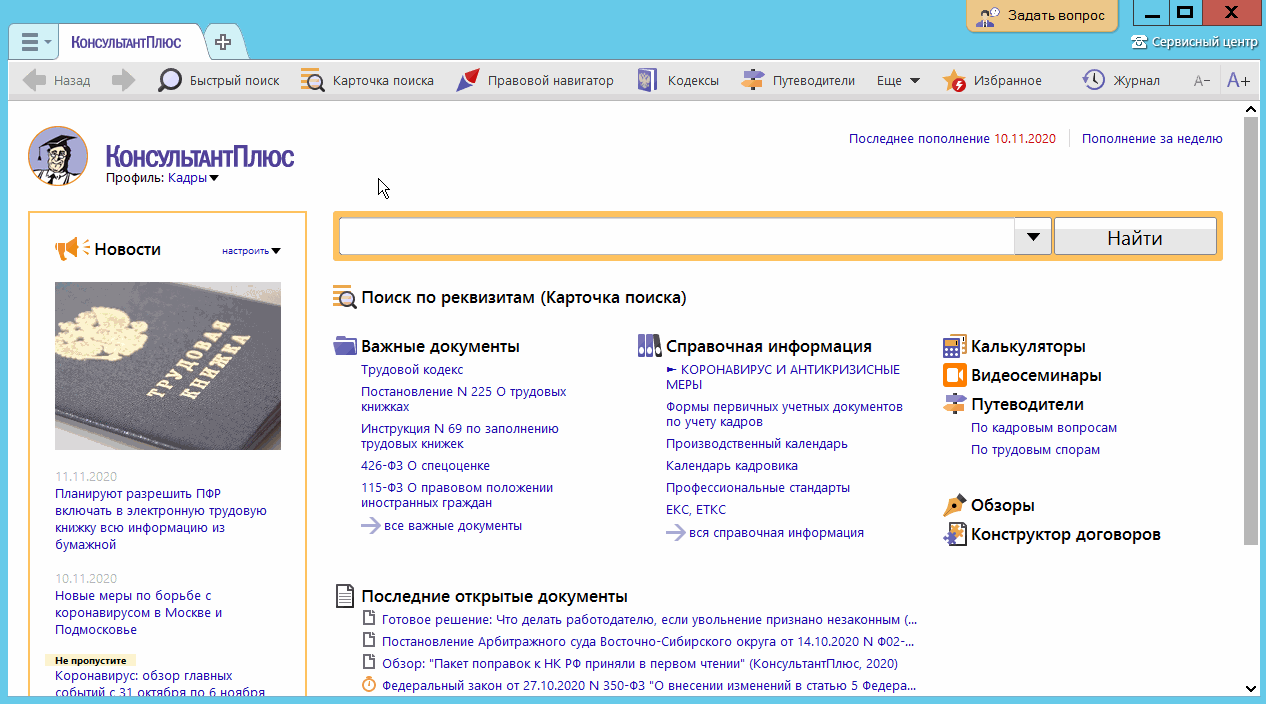Open Поиск по реквизитам (Карточка поиска) link
Viewport: 1266px width, 704px height.
tap(524, 298)
